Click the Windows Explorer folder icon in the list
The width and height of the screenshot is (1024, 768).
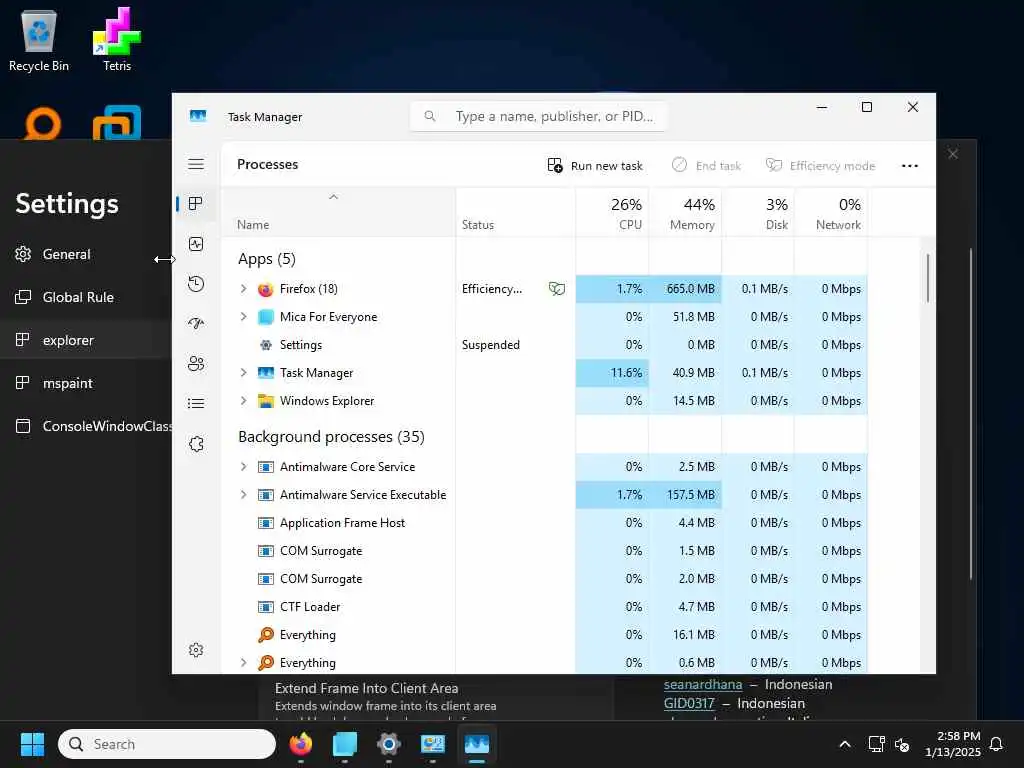[x=265, y=401]
